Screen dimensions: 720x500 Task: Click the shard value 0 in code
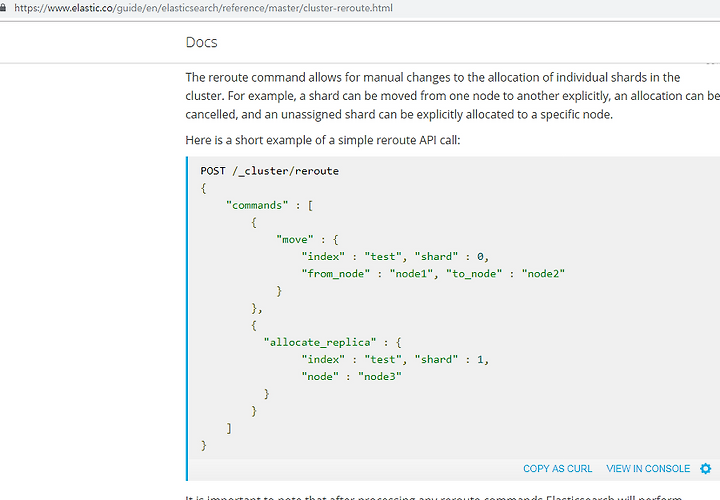click(x=480, y=257)
